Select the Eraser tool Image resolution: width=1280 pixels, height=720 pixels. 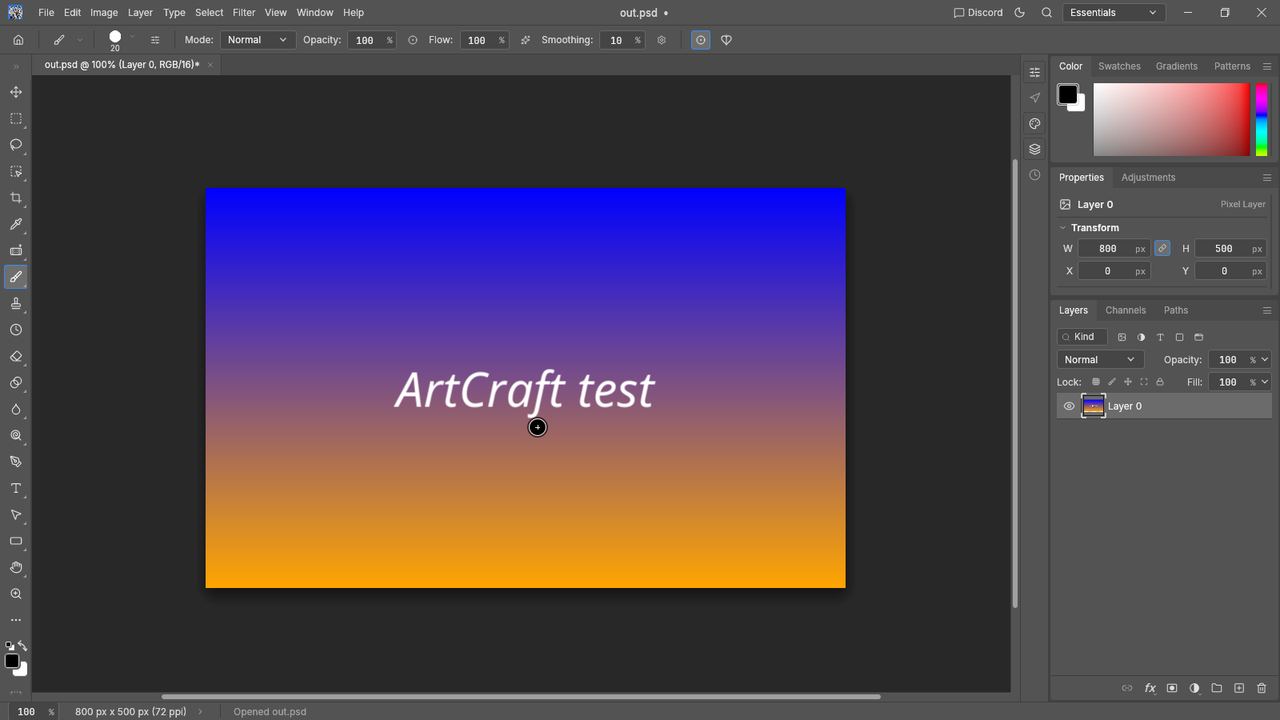pos(16,356)
